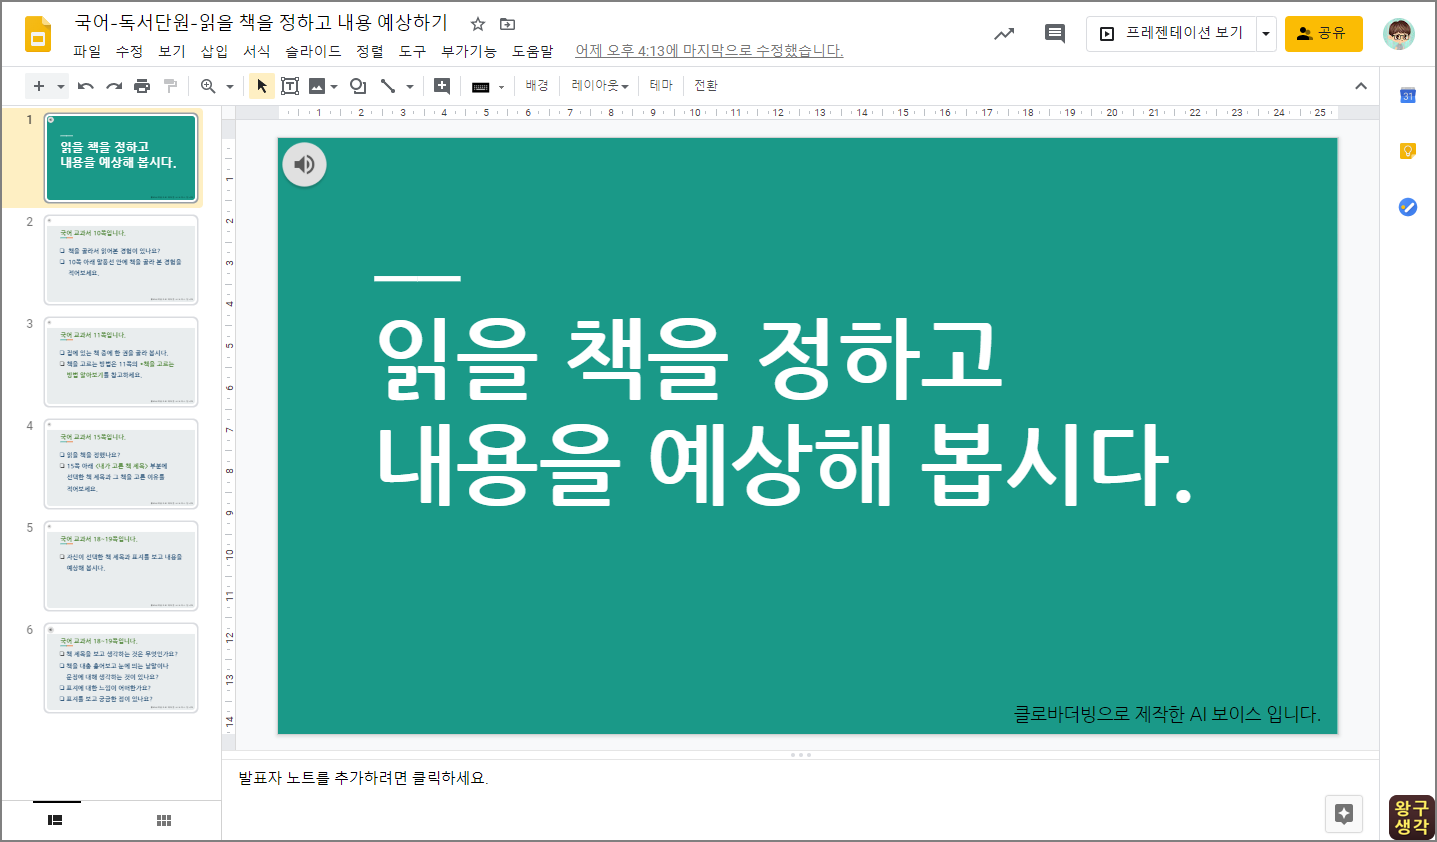Select the slide 1 thumbnail

point(121,158)
